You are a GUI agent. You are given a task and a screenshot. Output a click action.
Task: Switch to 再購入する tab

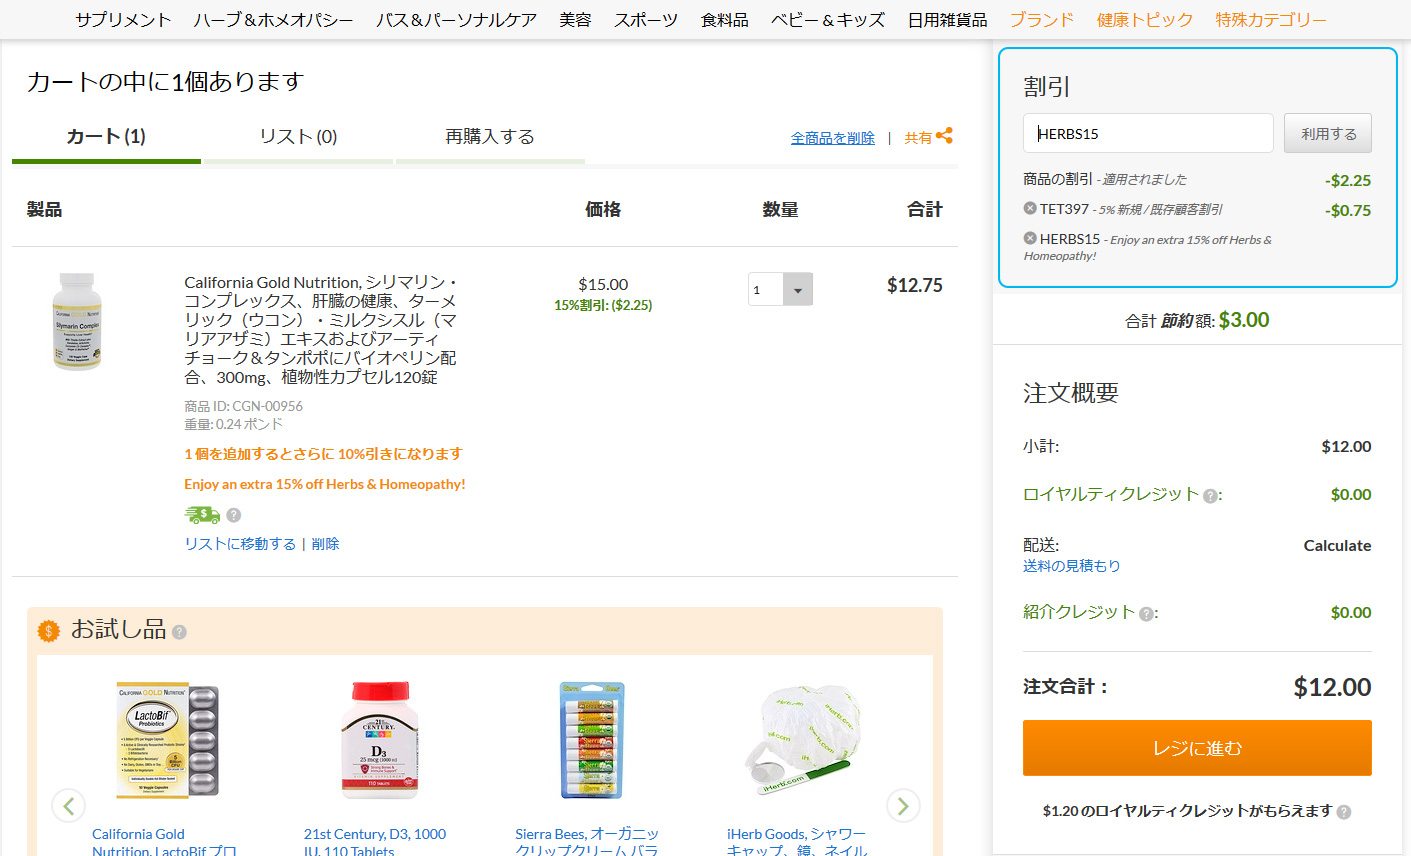[490, 137]
